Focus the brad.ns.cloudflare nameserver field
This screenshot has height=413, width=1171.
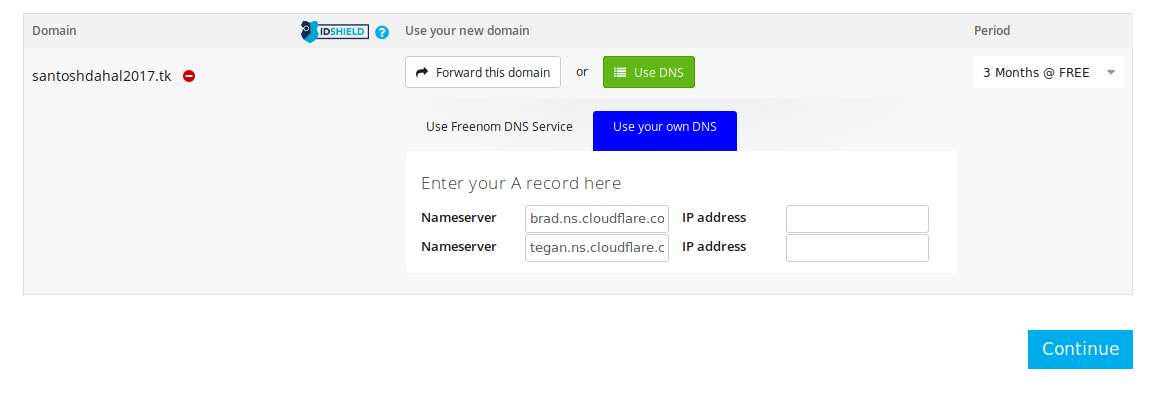click(x=597, y=219)
